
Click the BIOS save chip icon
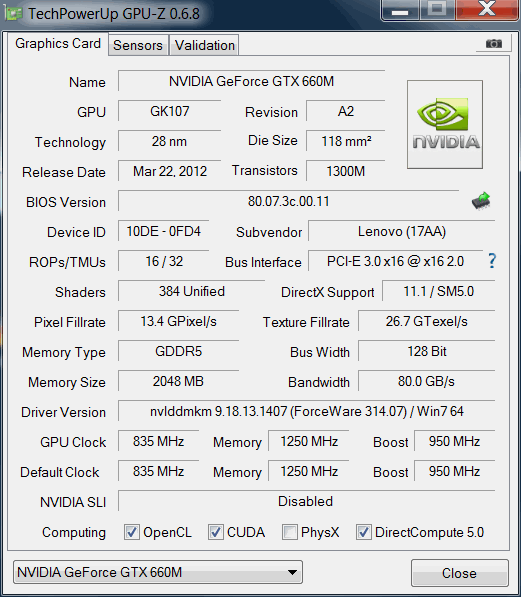tap(481, 201)
